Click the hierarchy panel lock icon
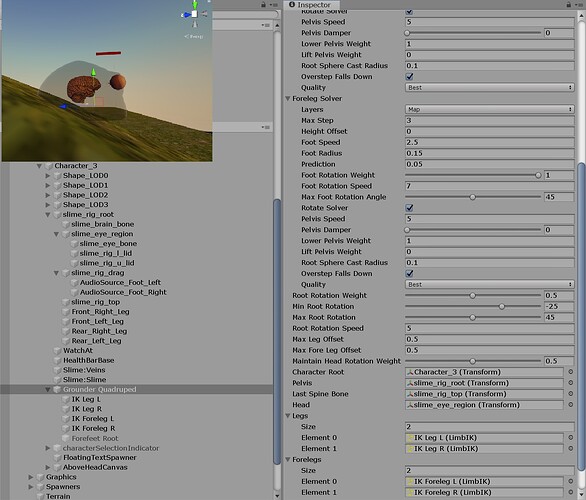The height and width of the screenshot is (500, 586). 263,4
